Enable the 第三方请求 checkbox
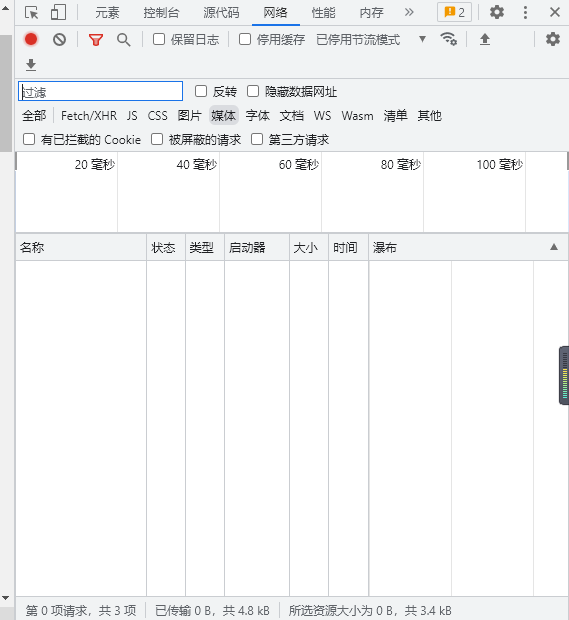The height and width of the screenshot is (620, 569). 257,139
